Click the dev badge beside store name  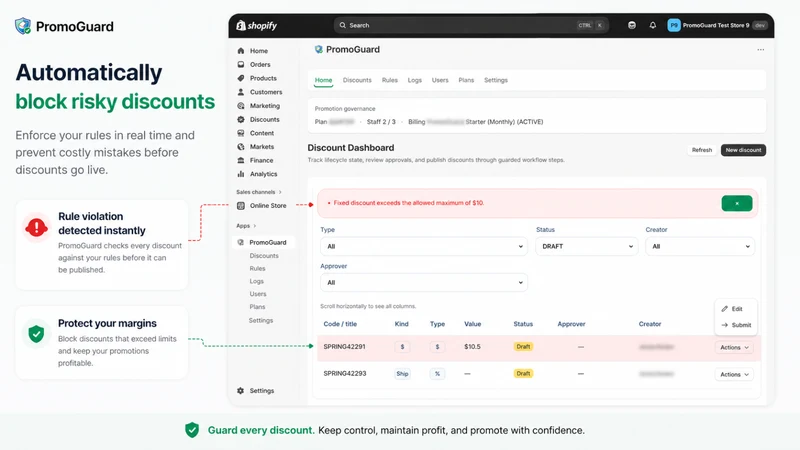[760, 26]
